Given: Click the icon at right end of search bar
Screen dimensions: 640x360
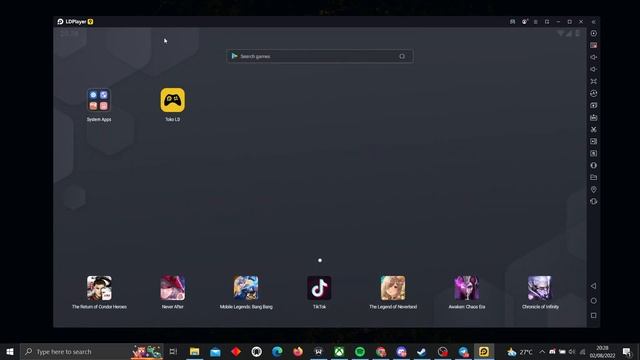Looking at the screenshot, I should pyautogui.click(x=402, y=56).
